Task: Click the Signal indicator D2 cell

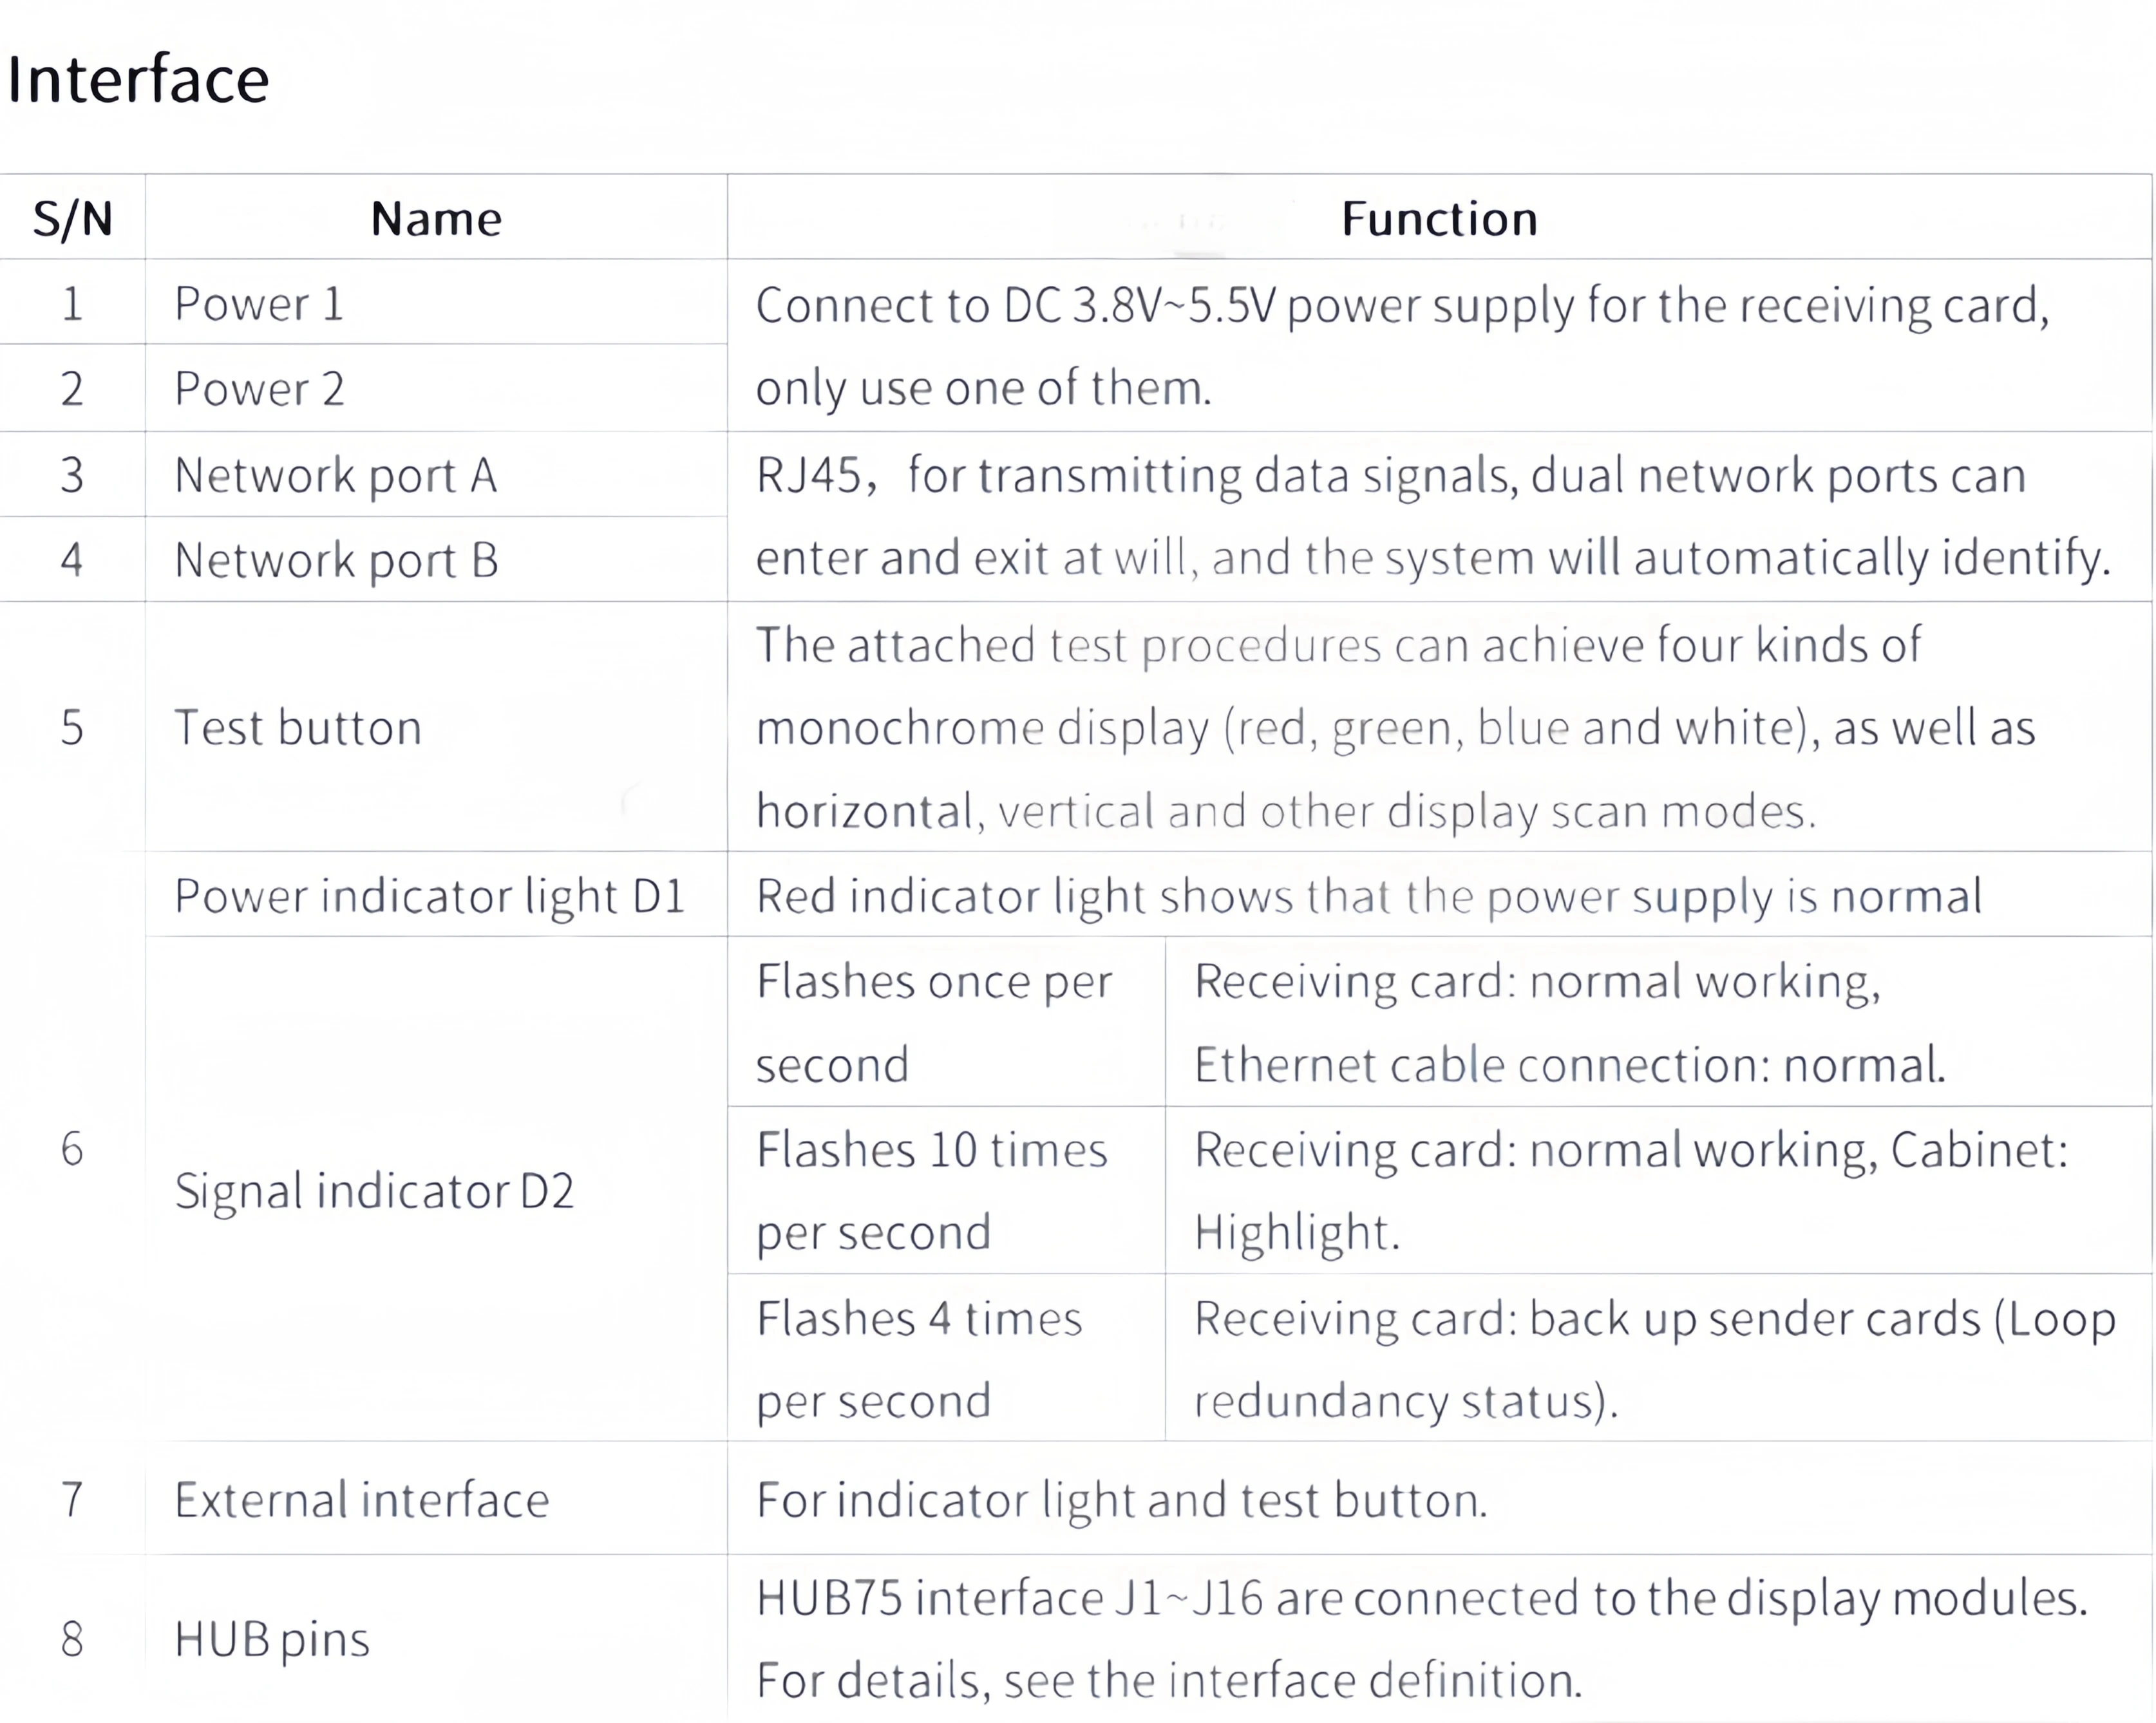Action: [x=374, y=1190]
